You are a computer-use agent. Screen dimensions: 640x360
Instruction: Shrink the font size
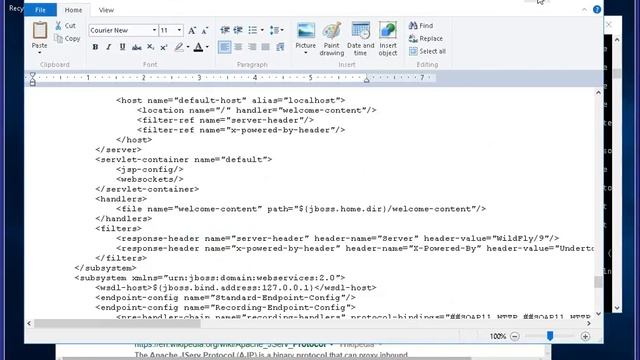(x=205, y=30)
